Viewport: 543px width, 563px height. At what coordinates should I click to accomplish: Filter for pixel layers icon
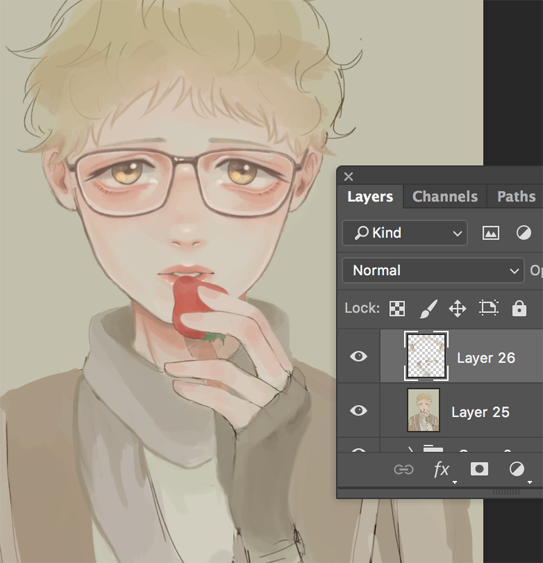pyautogui.click(x=491, y=233)
